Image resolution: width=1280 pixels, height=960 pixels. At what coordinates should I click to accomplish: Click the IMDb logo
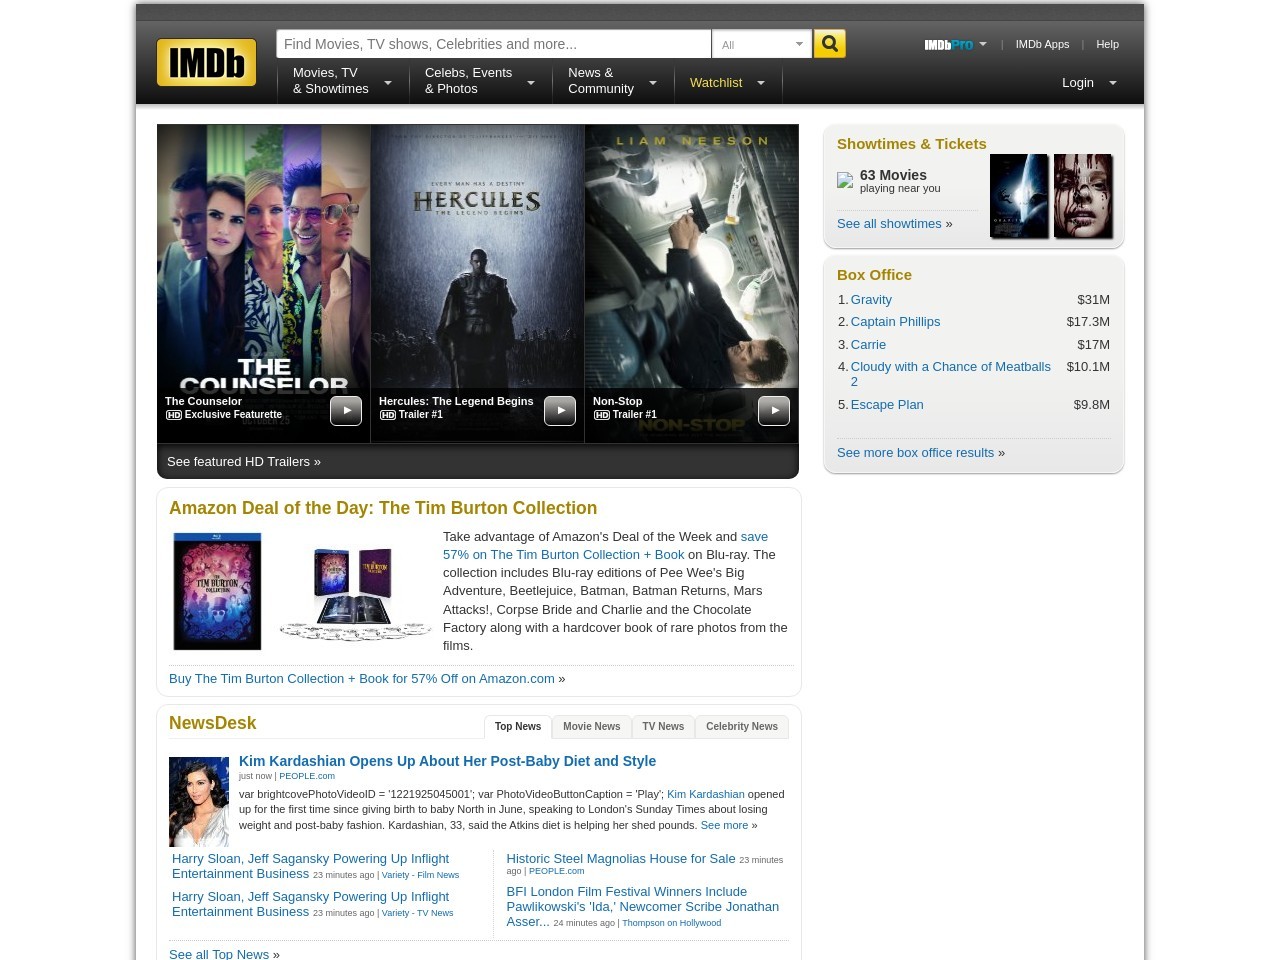click(206, 62)
